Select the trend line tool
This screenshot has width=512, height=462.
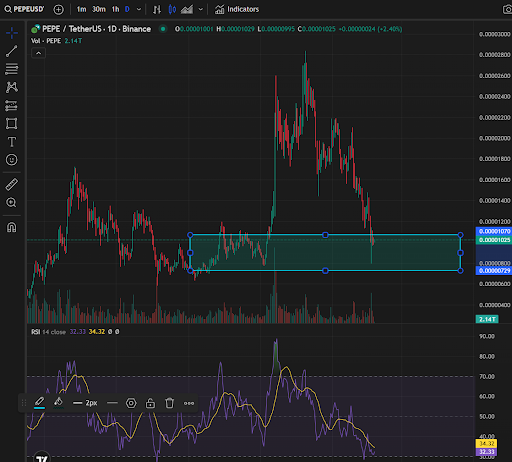(x=12, y=51)
